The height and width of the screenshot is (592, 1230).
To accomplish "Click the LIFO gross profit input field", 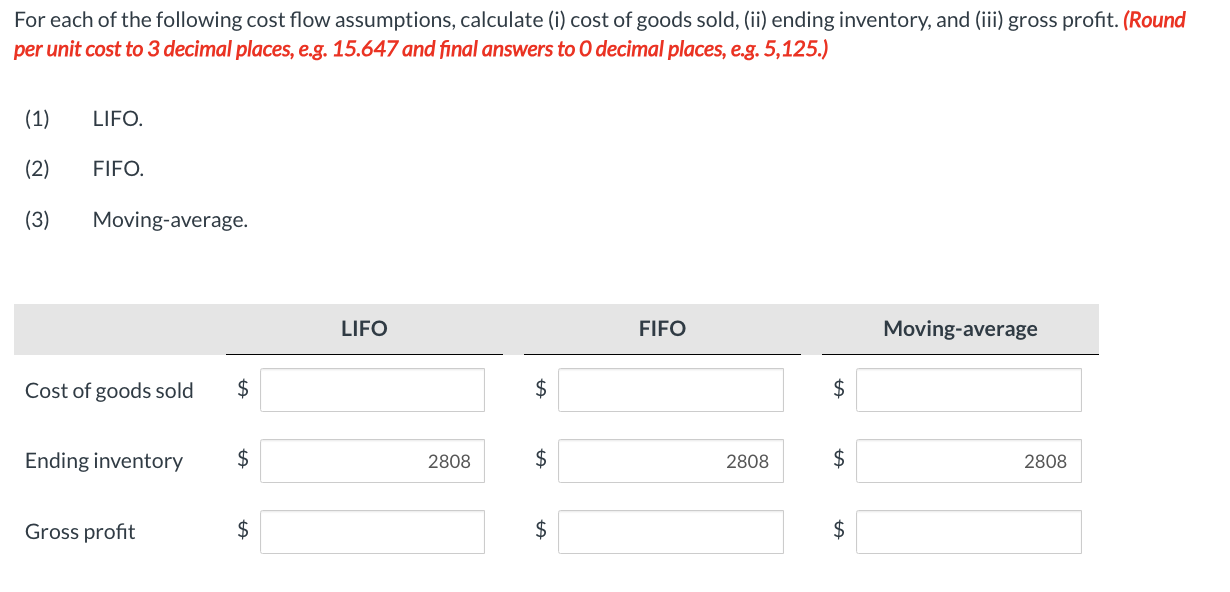I will (371, 531).
